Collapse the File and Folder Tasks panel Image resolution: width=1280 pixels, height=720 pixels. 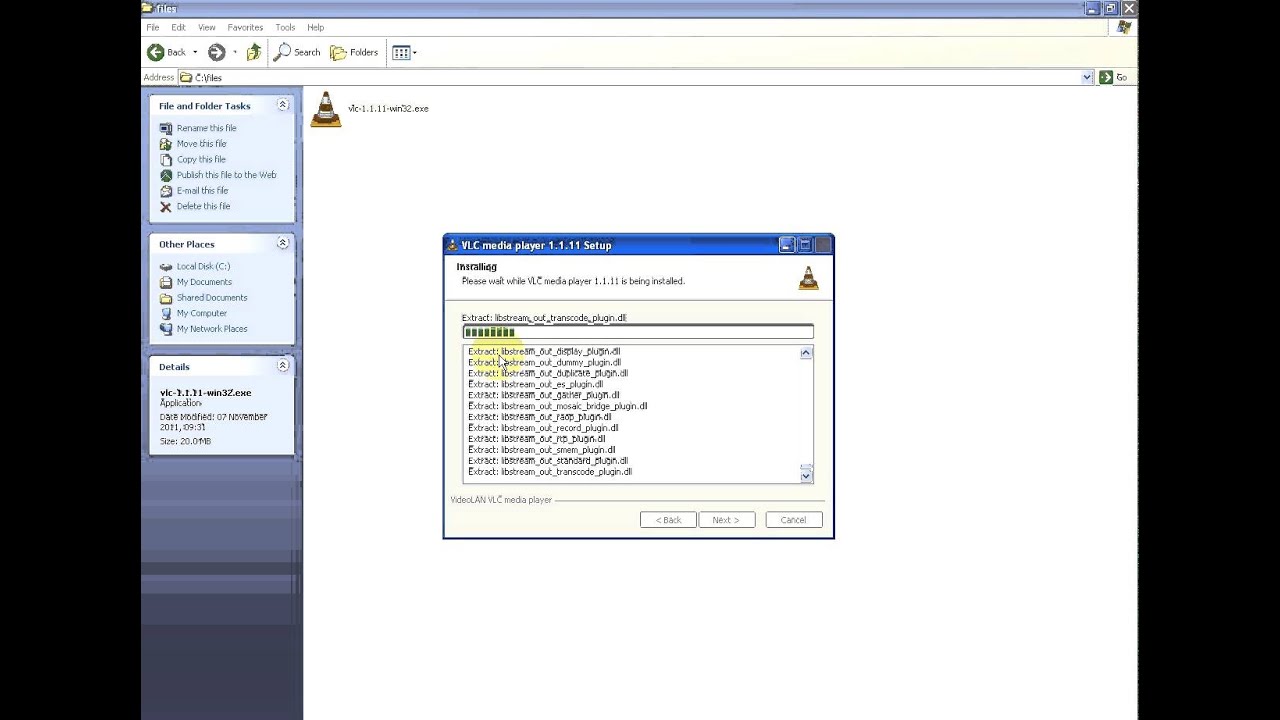(283, 105)
